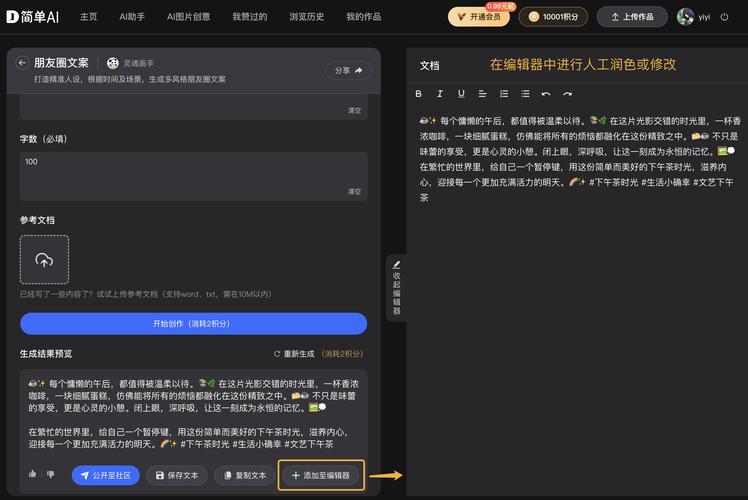
Task: Click the back arrow beside 朋友圈文案
Action: point(22,62)
